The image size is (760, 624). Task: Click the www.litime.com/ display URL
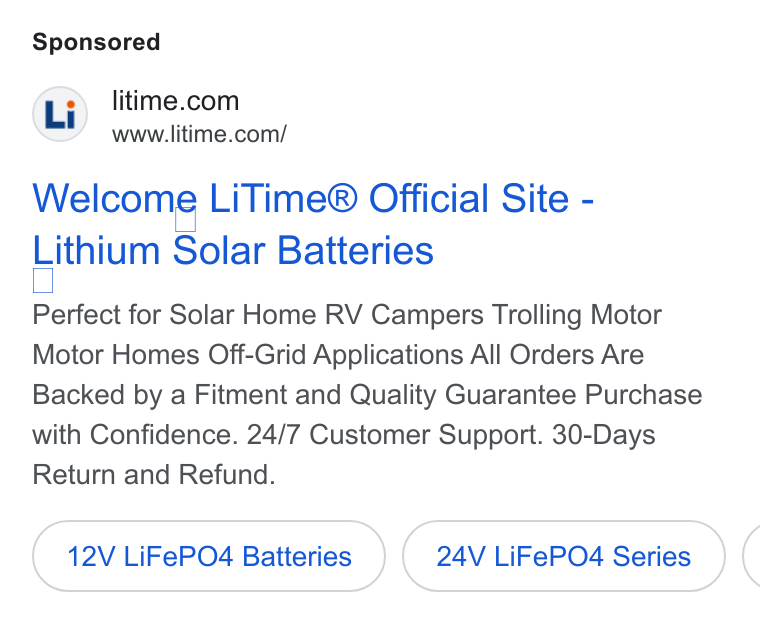(199, 134)
